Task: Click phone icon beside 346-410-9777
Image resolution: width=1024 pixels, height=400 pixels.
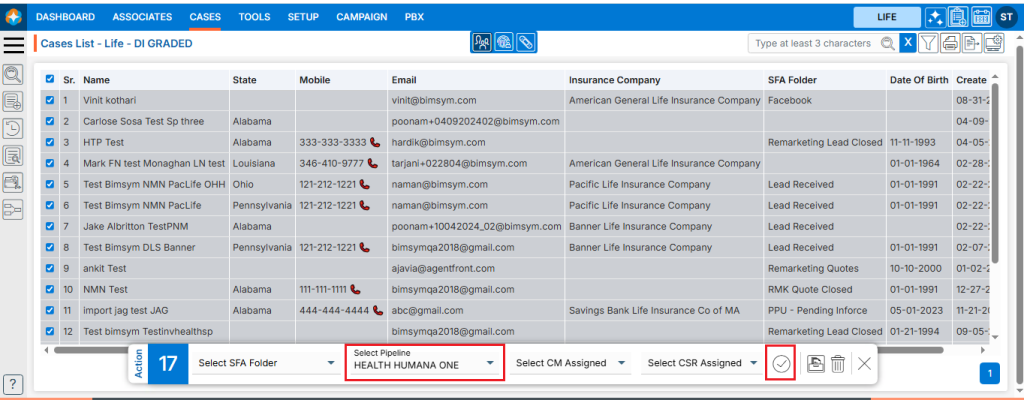Action: coord(373,163)
